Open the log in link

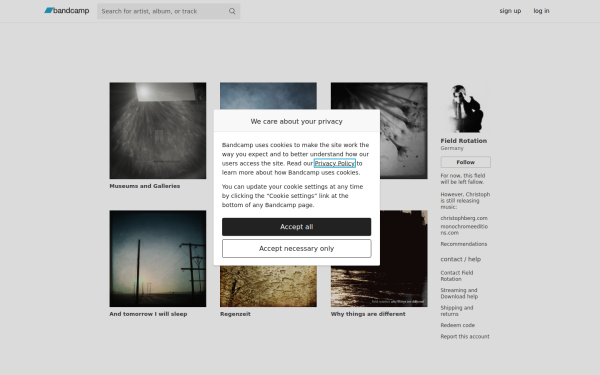(541, 11)
